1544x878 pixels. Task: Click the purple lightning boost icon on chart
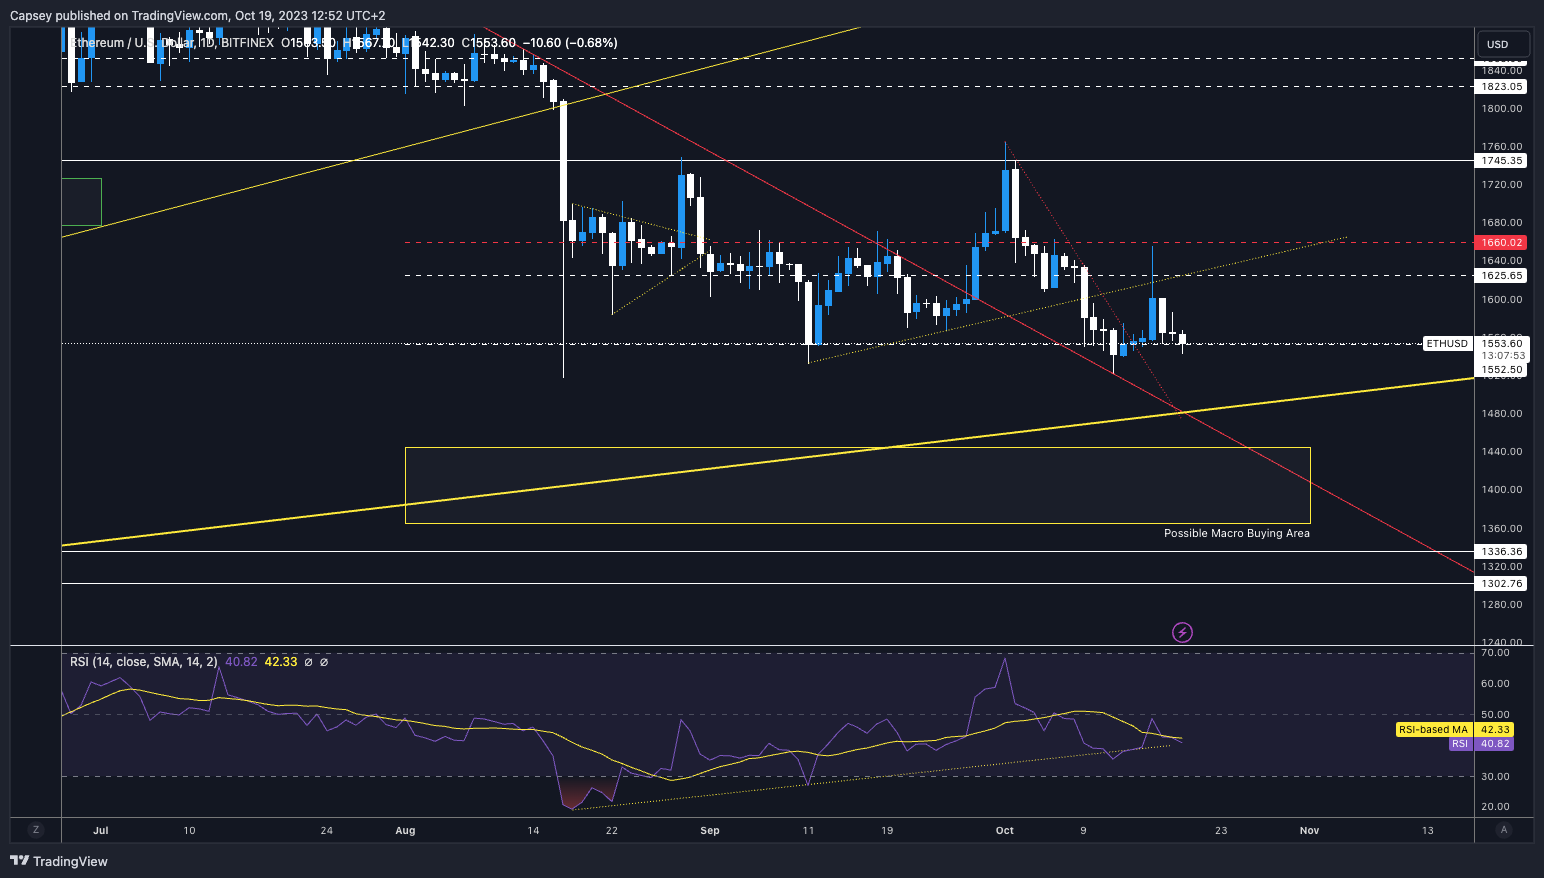(1182, 631)
